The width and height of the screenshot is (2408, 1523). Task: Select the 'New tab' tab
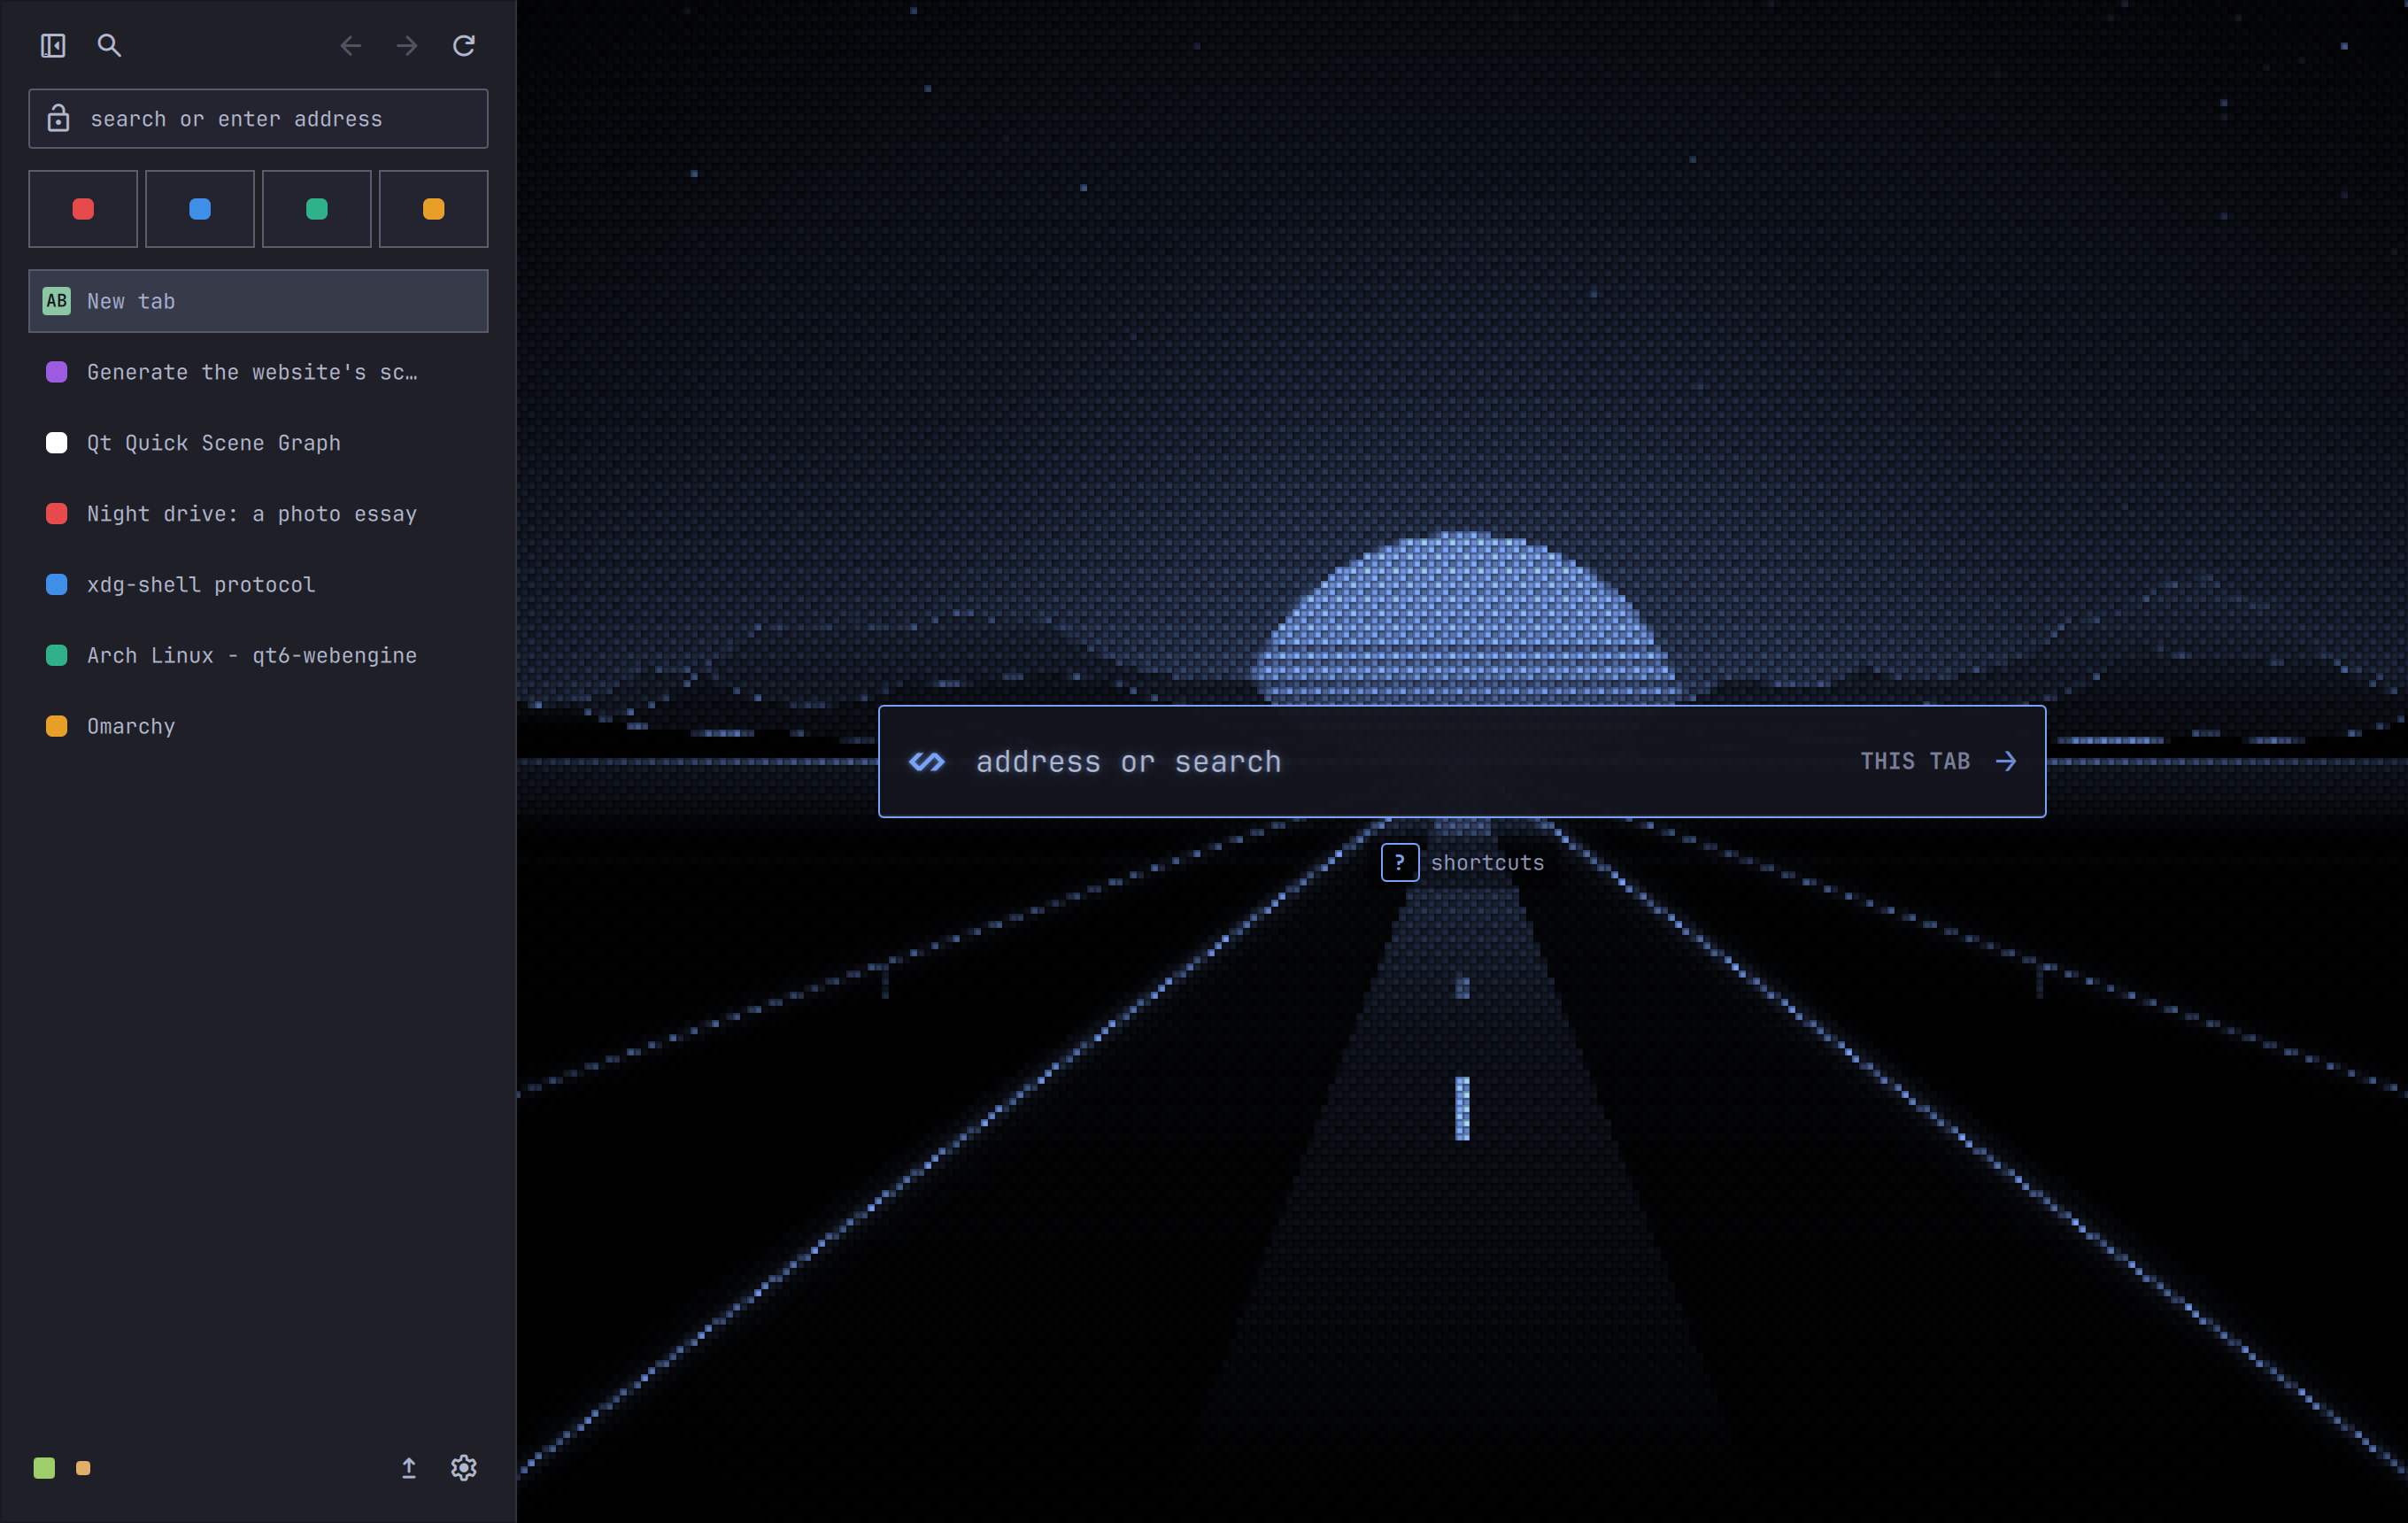coord(258,301)
